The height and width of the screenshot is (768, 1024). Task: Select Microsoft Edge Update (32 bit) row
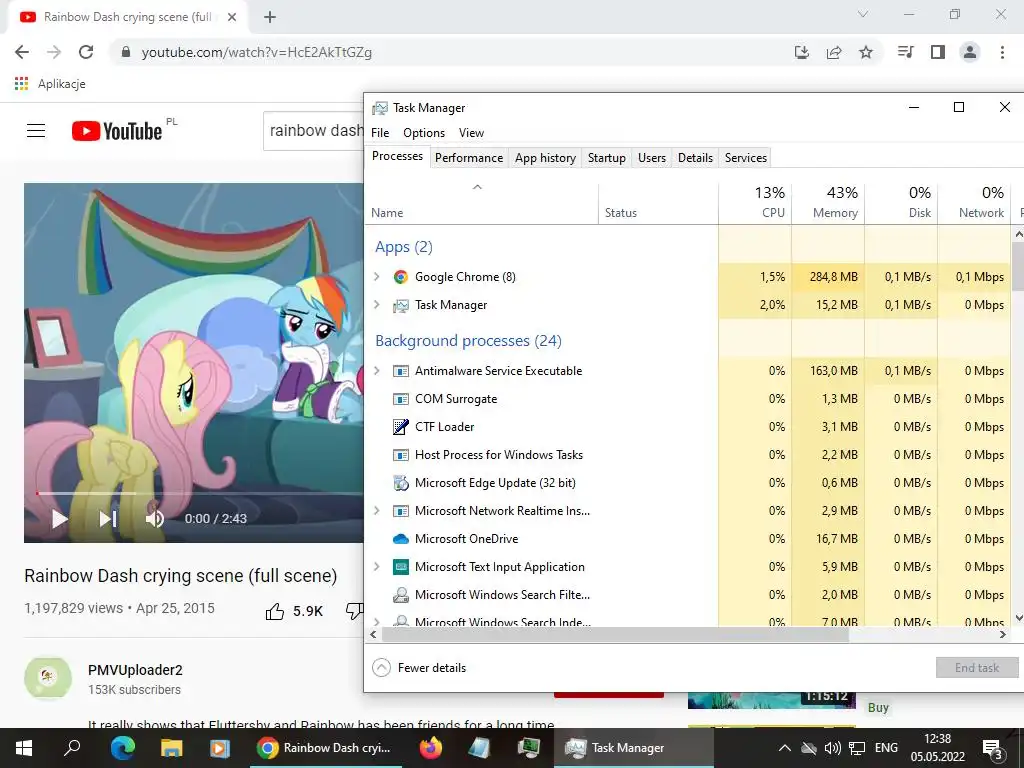tap(689, 483)
